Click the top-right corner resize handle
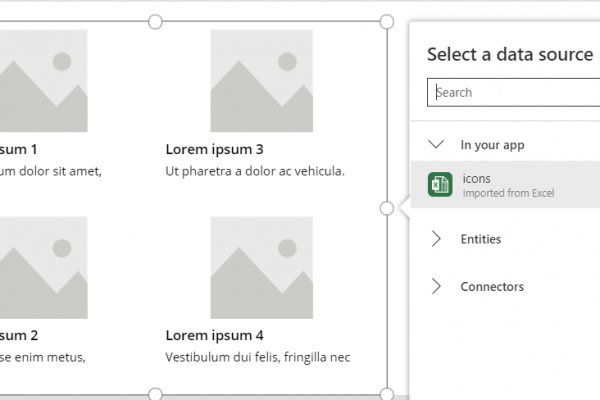This screenshot has width=600, height=400. click(x=387, y=22)
